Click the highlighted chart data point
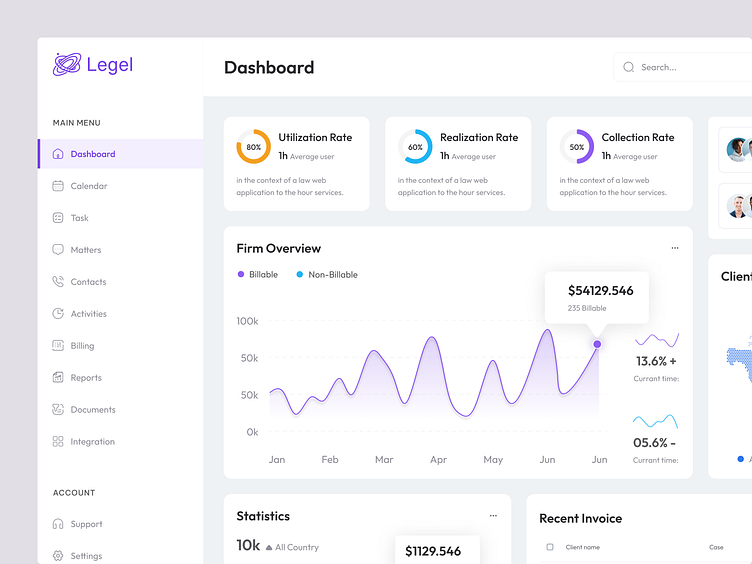Viewport: 752px width, 564px height. point(597,344)
